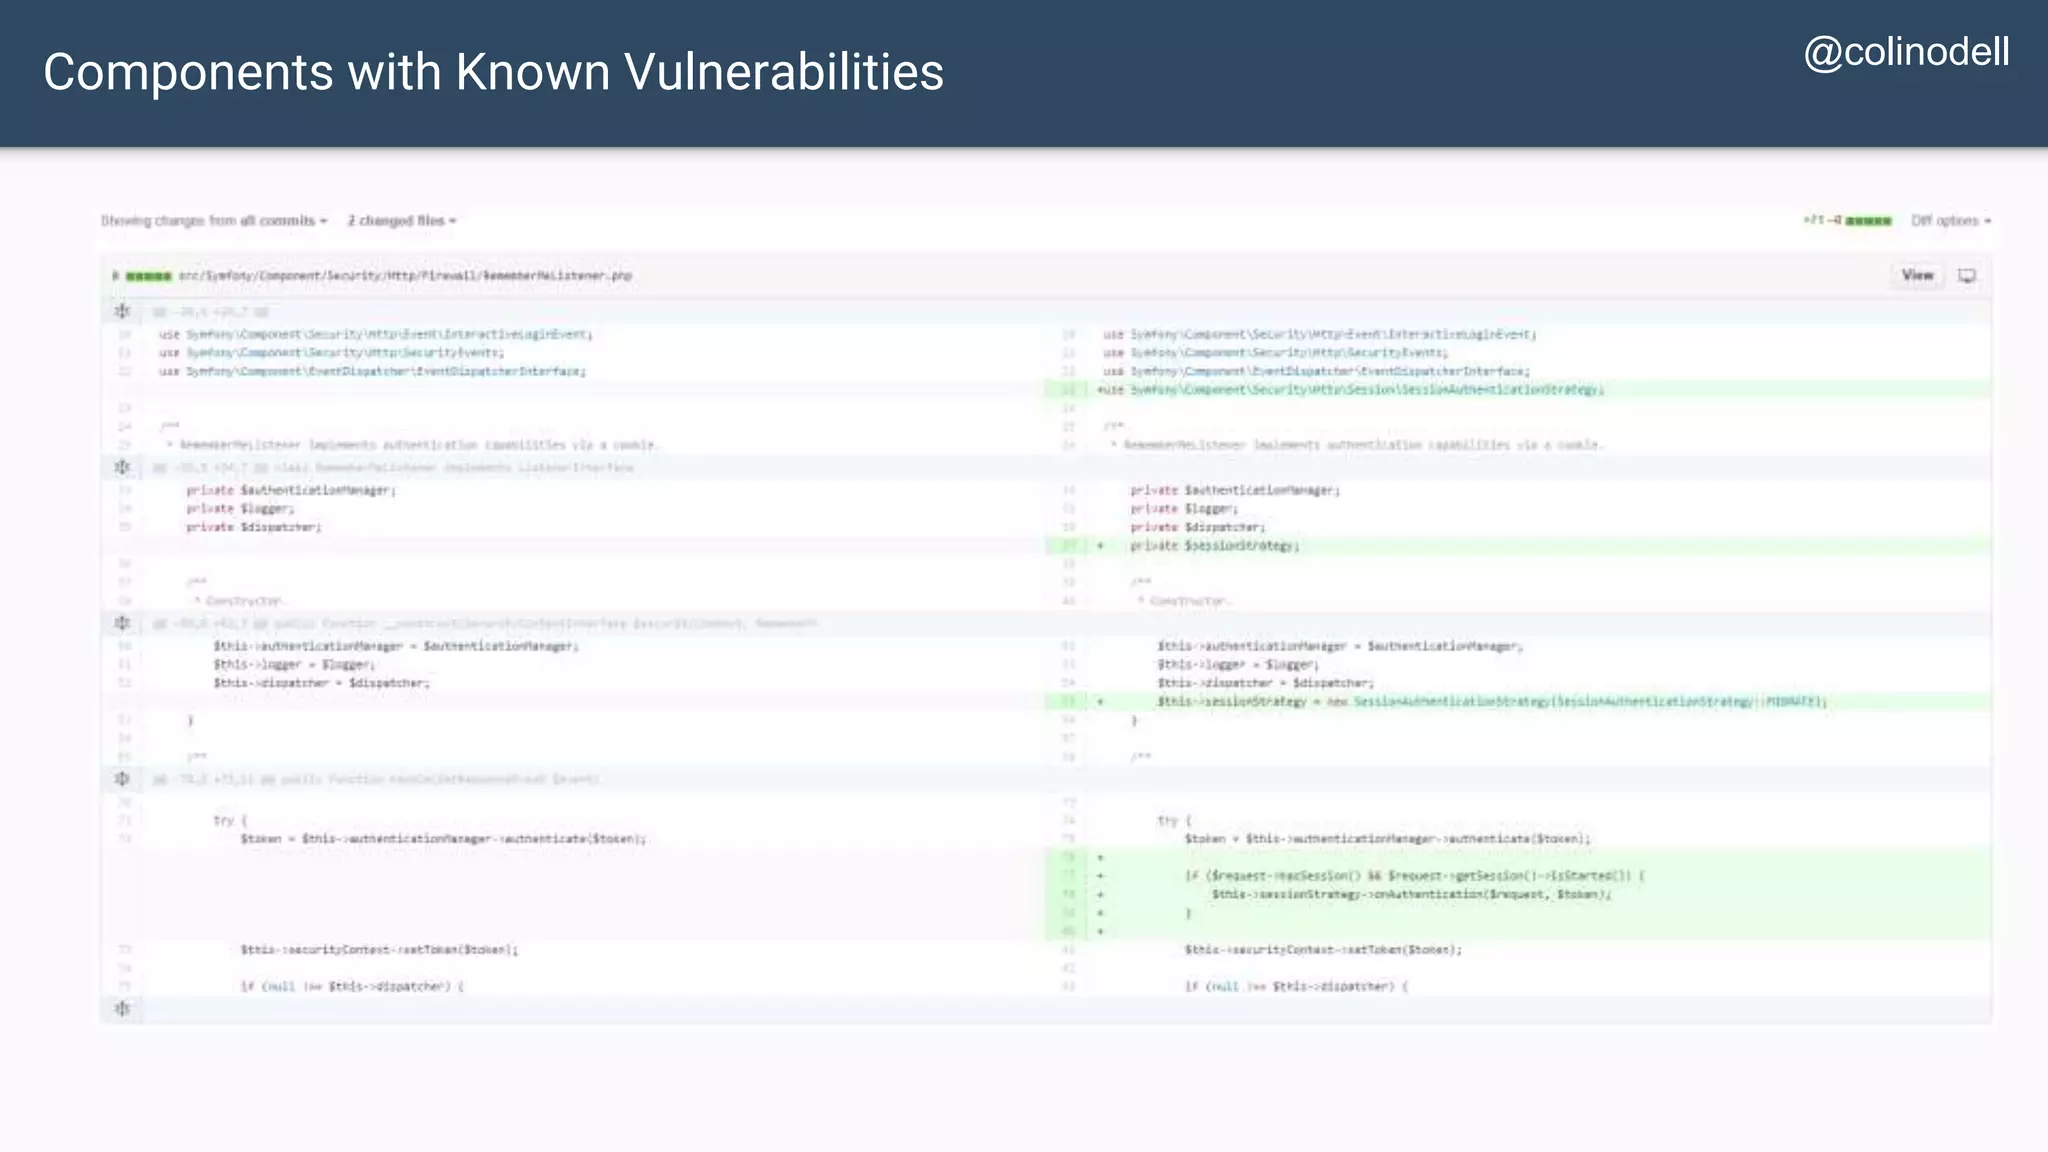Expand hidden lines above the use statements

tap(122, 312)
